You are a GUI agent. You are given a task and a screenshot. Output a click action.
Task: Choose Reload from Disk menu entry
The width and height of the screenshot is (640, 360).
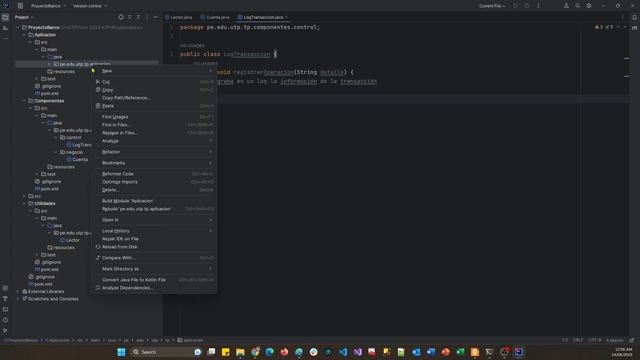(x=154, y=247)
